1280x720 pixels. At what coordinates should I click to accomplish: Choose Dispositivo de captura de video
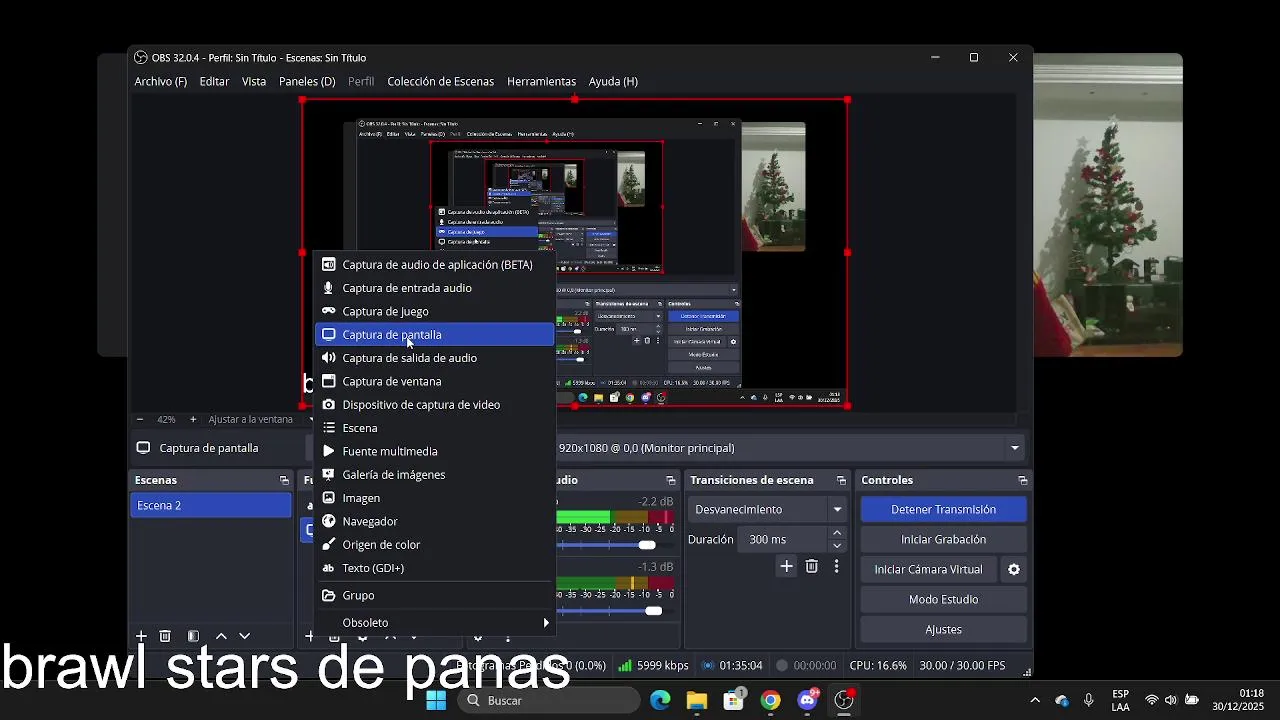(x=434, y=405)
